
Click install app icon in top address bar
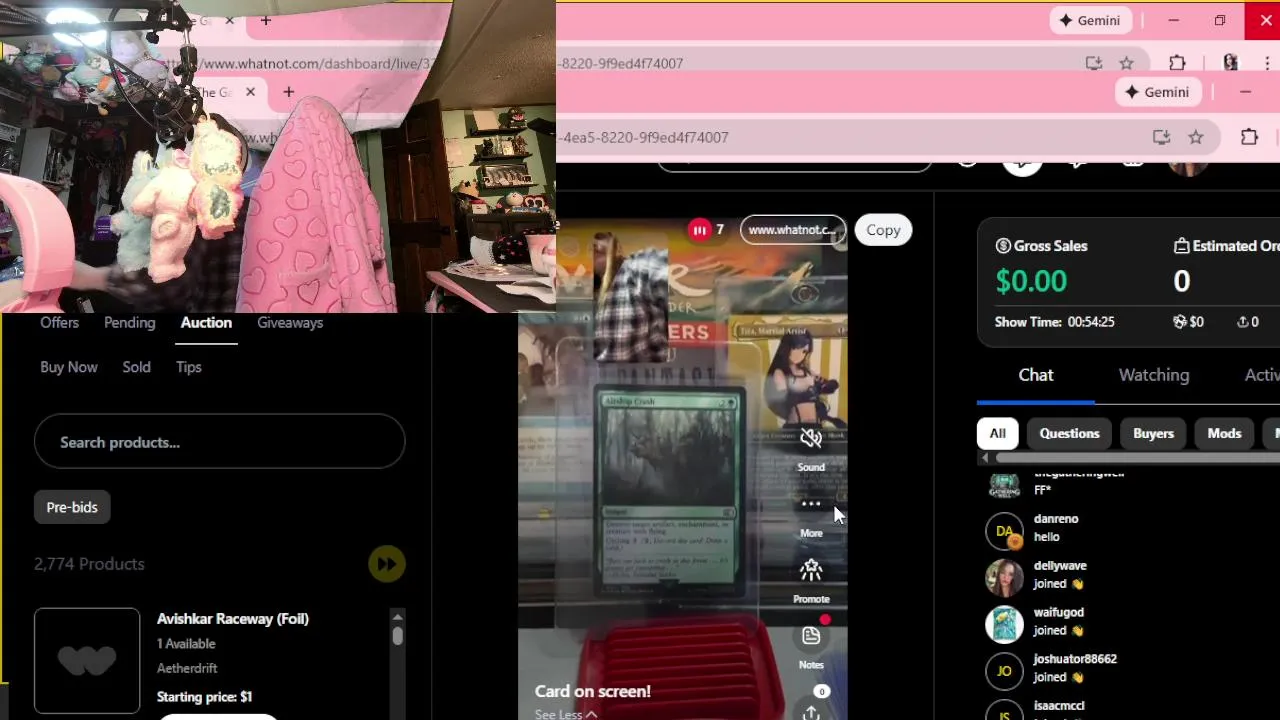pos(1094,63)
